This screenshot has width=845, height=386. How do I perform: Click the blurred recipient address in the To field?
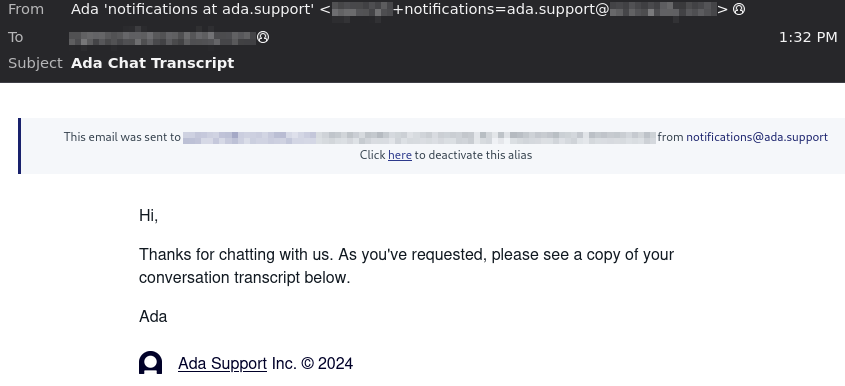[x=162, y=38]
